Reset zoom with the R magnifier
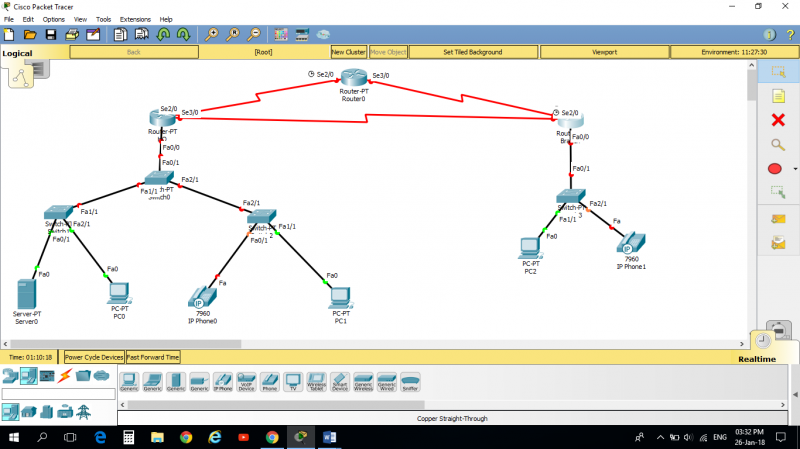 pyautogui.click(x=233, y=35)
